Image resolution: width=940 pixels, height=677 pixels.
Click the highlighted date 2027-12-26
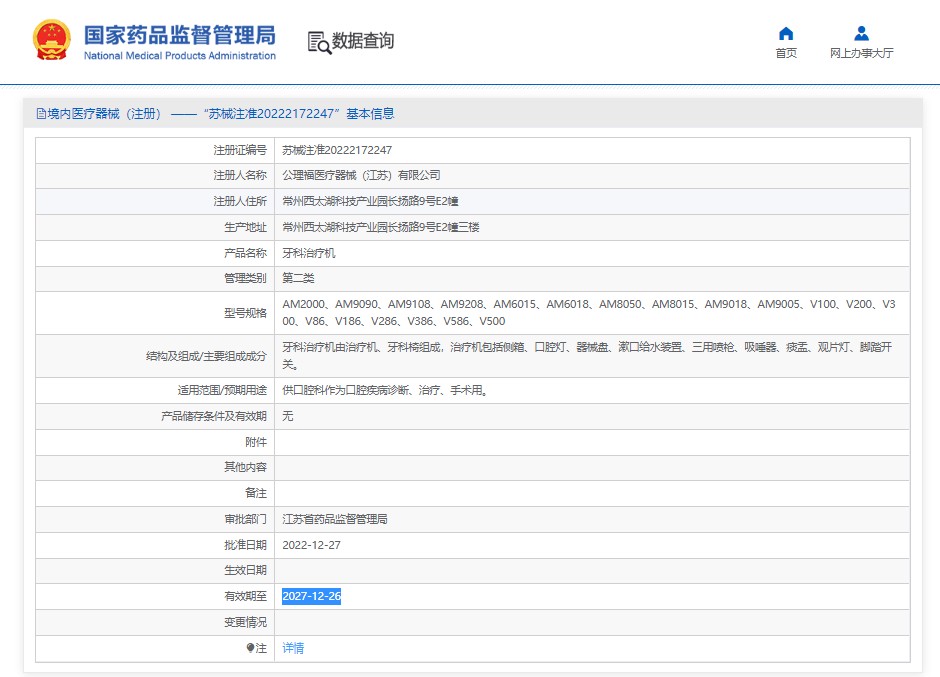(311, 596)
